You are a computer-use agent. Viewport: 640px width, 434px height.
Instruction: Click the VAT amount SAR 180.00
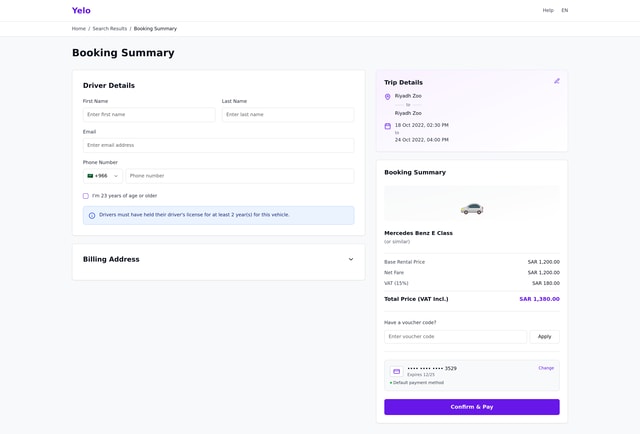546,283
